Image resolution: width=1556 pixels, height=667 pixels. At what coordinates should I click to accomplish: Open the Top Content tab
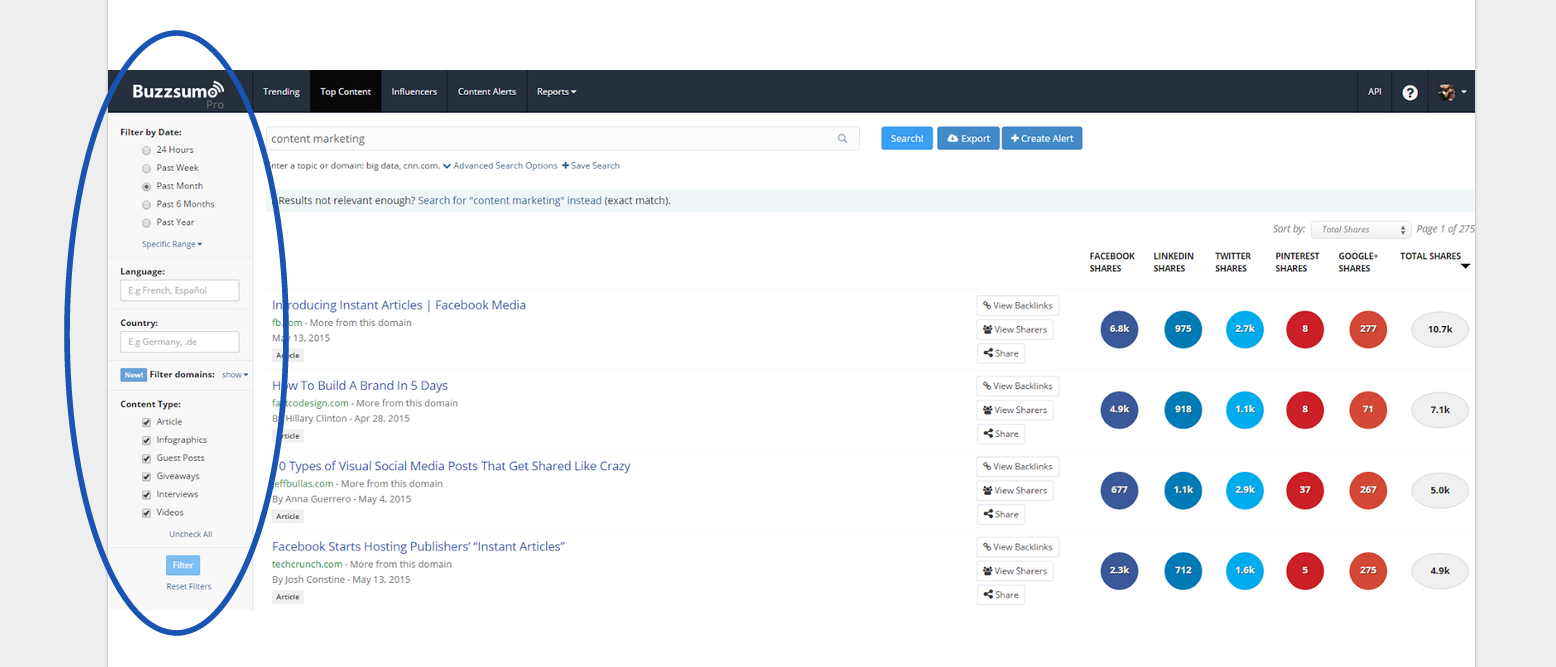pyautogui.click(x=346, y=92)
